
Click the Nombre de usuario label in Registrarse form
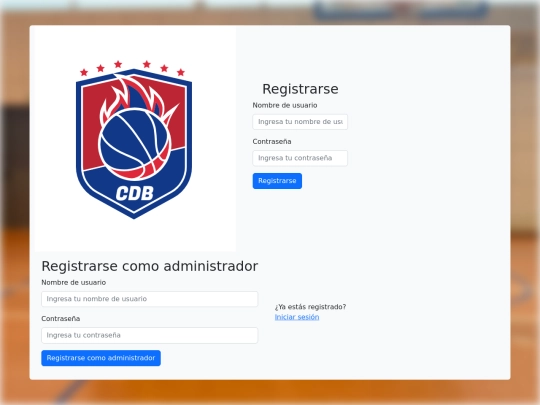click(285, 105)
